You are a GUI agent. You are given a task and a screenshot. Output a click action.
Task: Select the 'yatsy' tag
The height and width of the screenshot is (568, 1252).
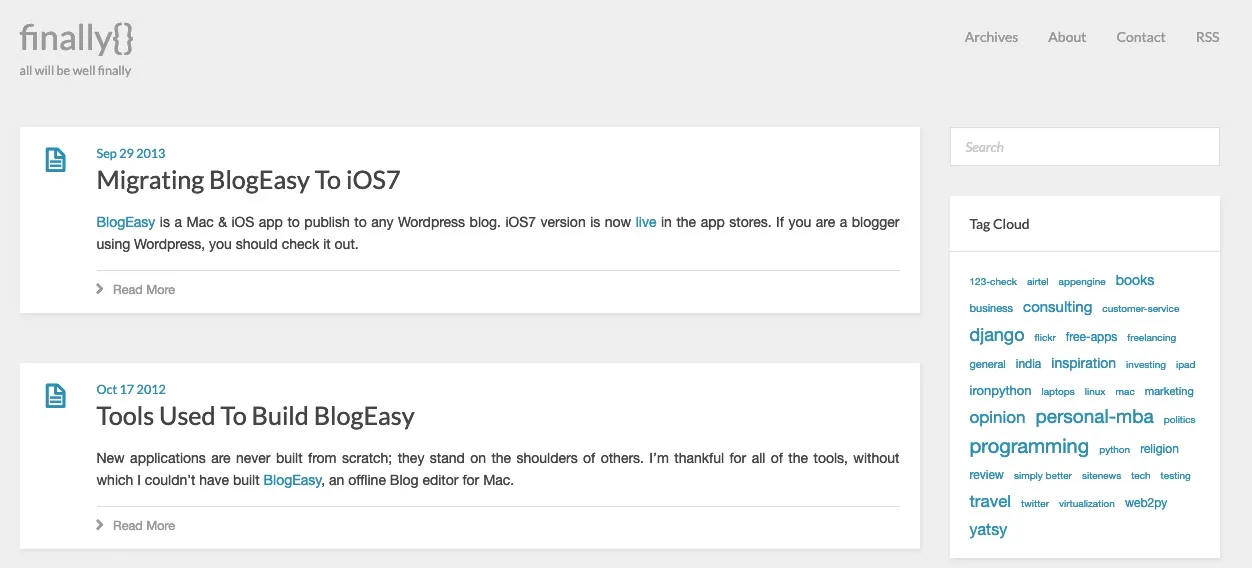coord(988,530)
